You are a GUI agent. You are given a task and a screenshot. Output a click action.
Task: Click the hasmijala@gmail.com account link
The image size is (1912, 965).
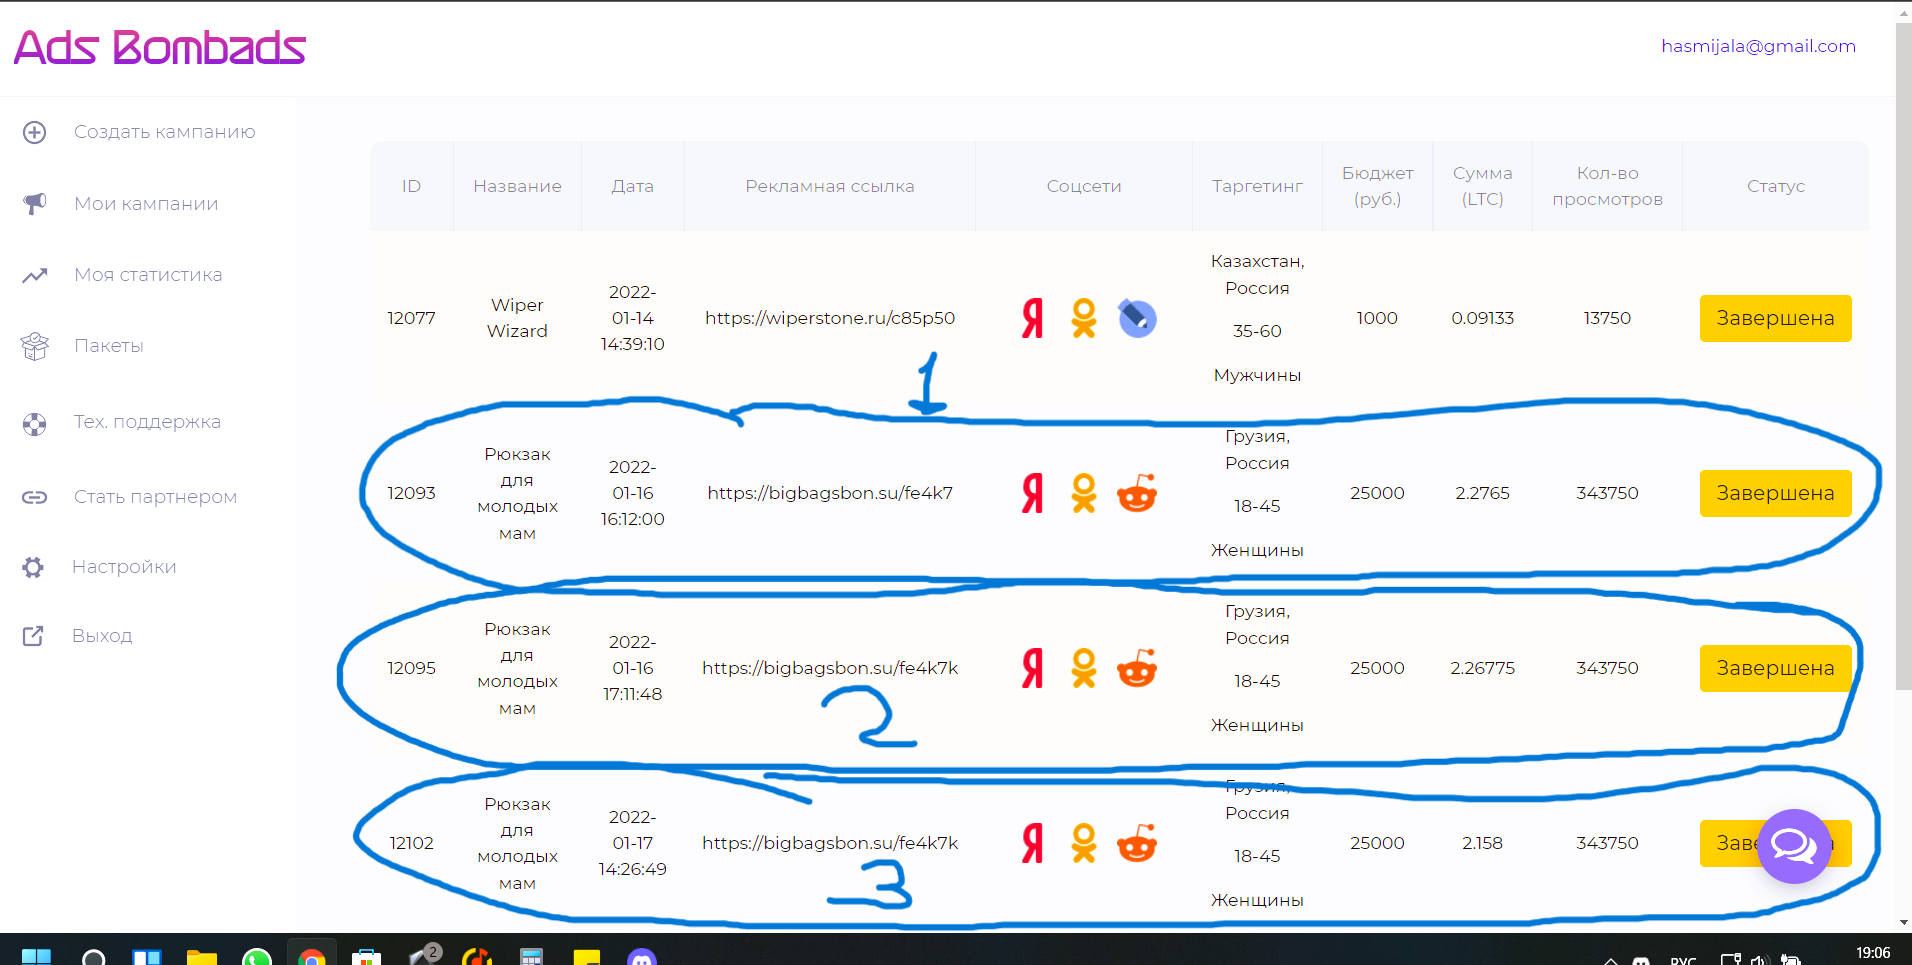[1758, 46]
